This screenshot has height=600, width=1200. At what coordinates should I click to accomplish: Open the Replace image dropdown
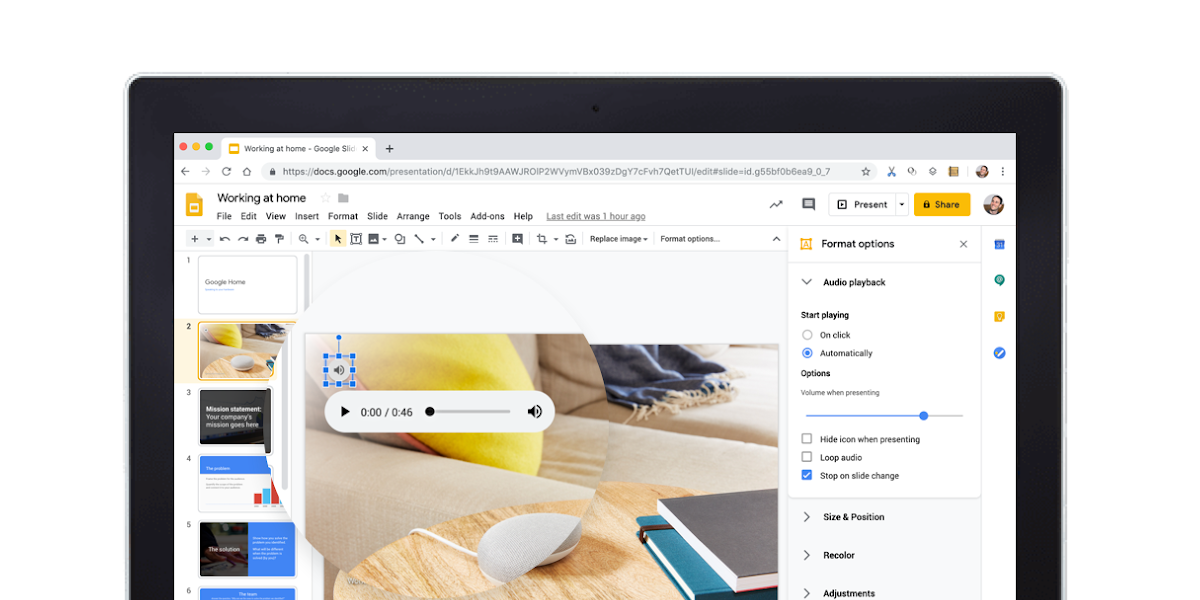point(618,239)
